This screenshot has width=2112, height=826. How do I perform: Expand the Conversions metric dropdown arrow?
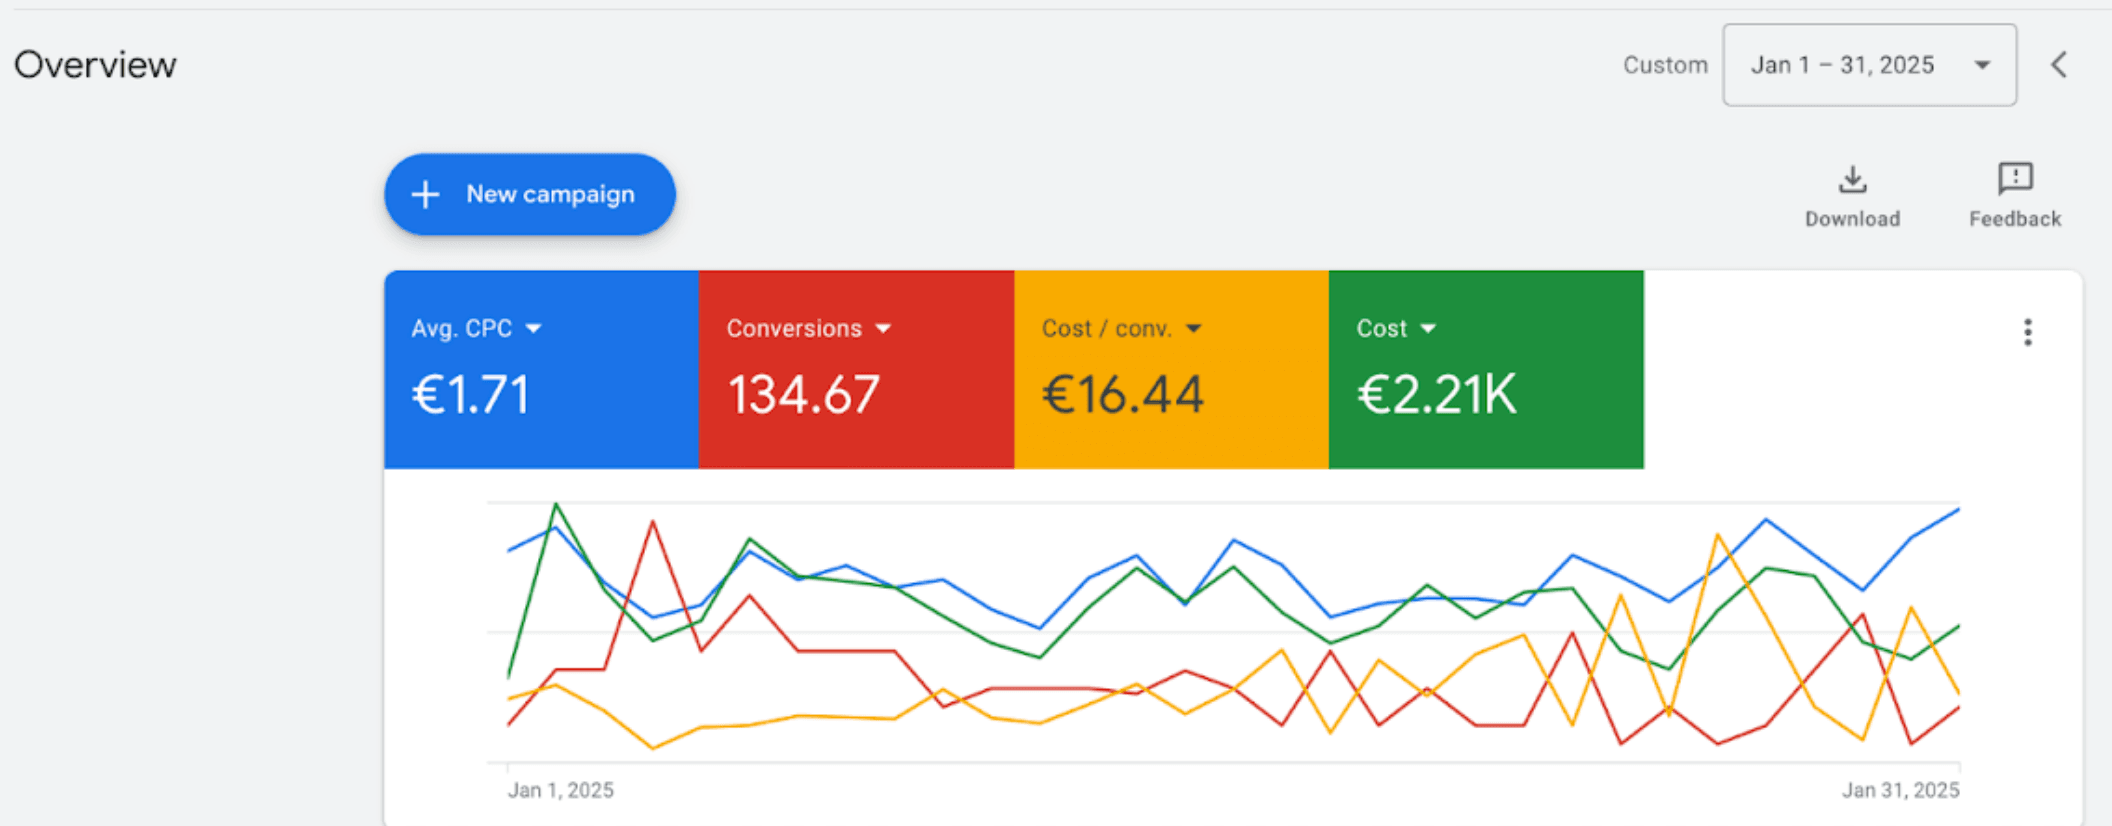point(883,329)
